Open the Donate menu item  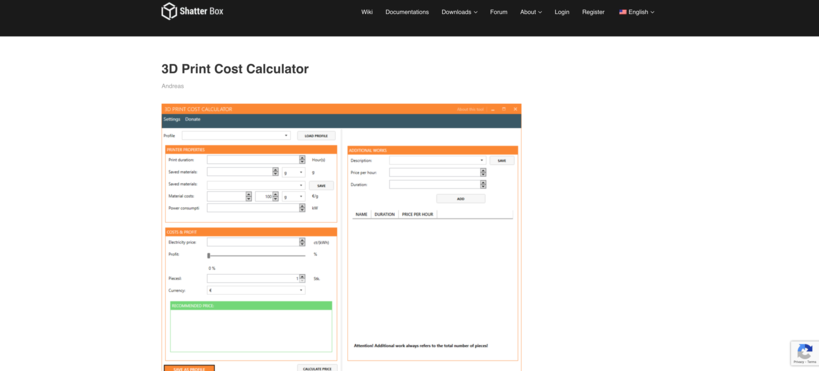(192, 119)
